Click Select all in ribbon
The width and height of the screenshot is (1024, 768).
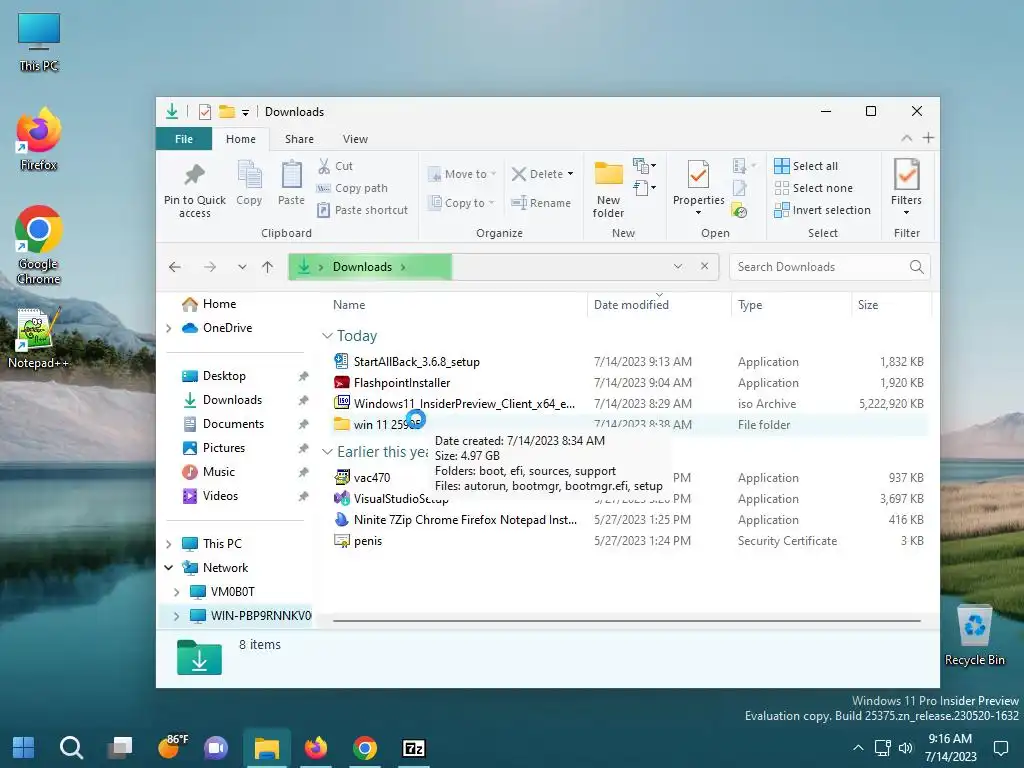point(806,166)
